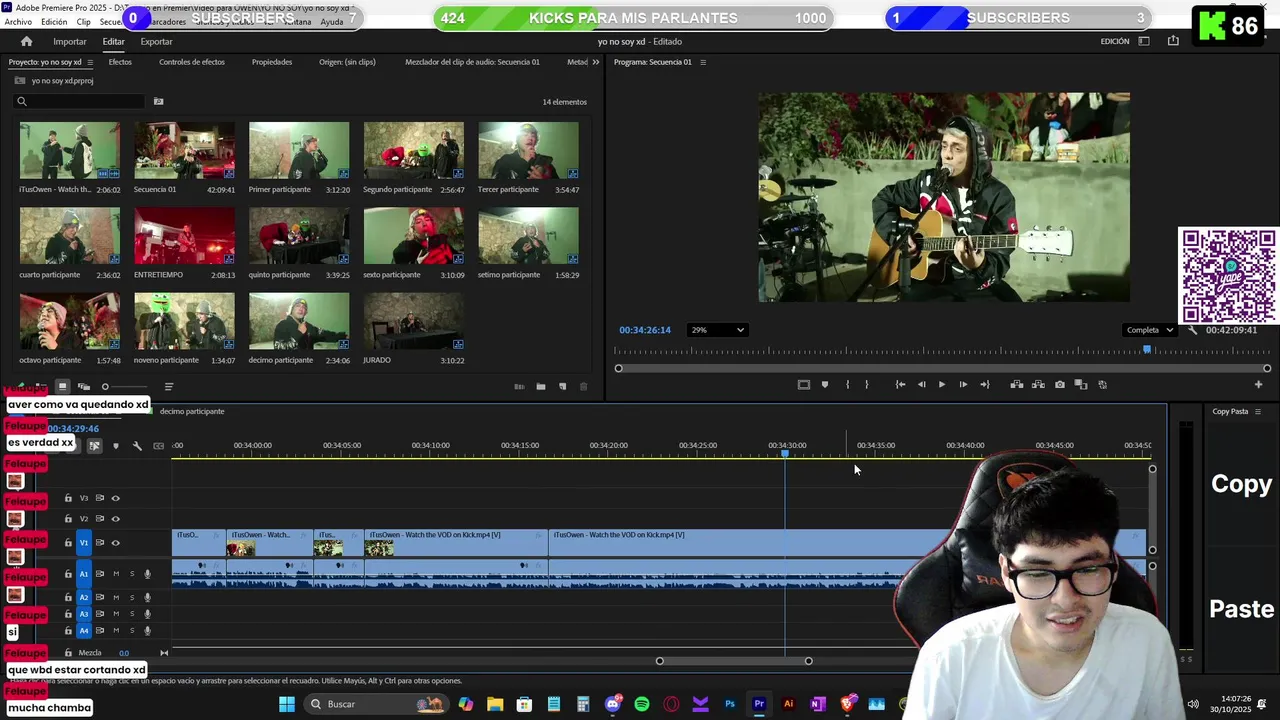Click the Extract button in Program monitor
This screenshot has width=1280, height=720.
pyautogui.click(x=1038, y=384)
